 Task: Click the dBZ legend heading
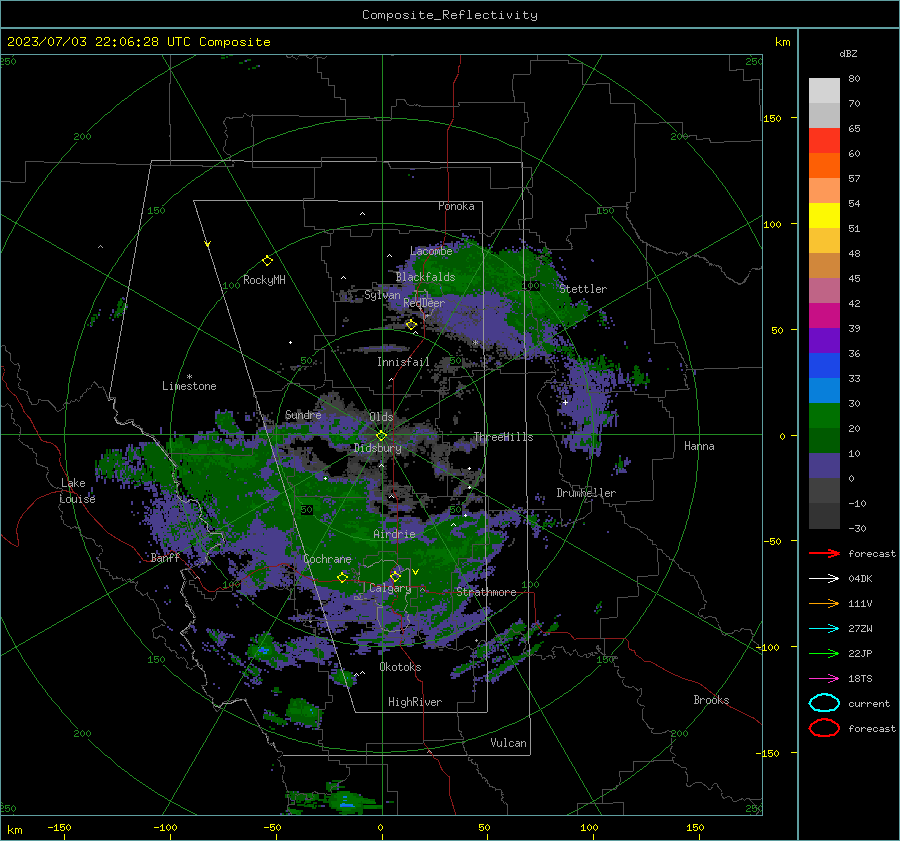click(848, 53)
